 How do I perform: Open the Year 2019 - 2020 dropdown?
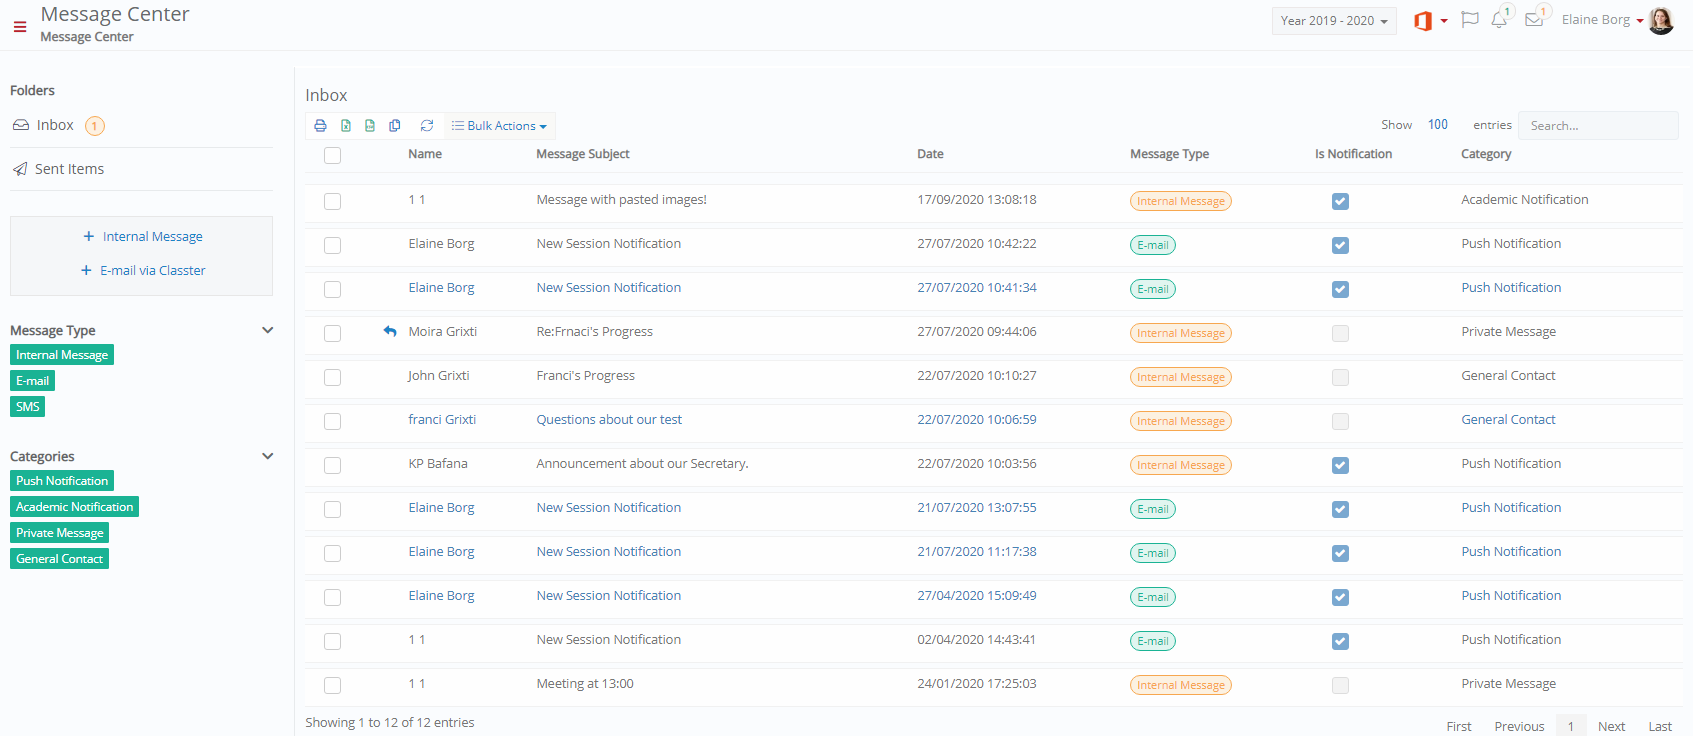[x=1334, y=21]
